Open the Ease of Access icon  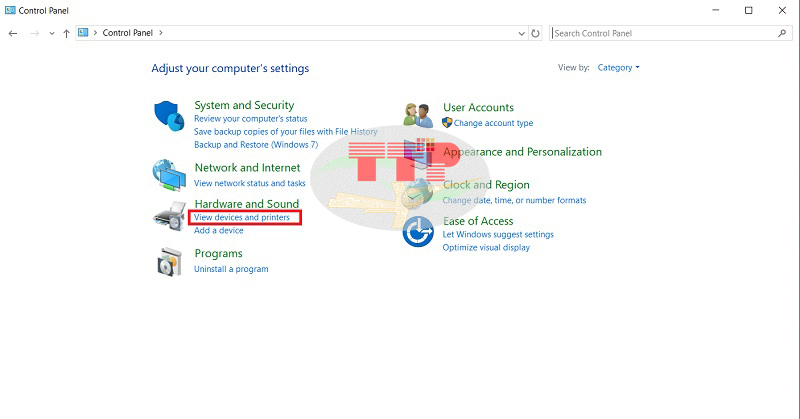point(418,231)
